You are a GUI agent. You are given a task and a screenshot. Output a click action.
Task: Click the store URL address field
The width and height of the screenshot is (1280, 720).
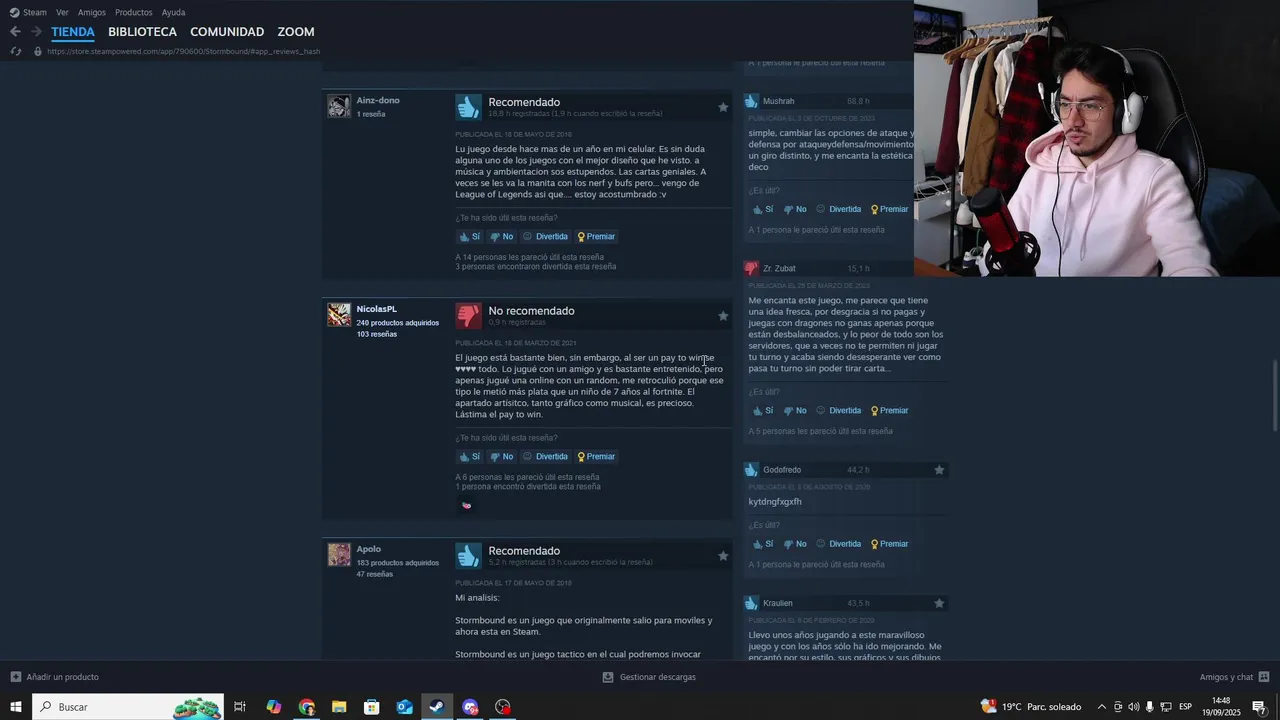[x=183, y=51]
